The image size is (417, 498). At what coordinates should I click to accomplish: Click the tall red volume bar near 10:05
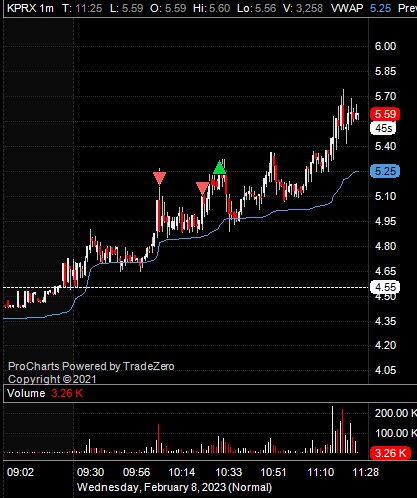coord(159,438)
